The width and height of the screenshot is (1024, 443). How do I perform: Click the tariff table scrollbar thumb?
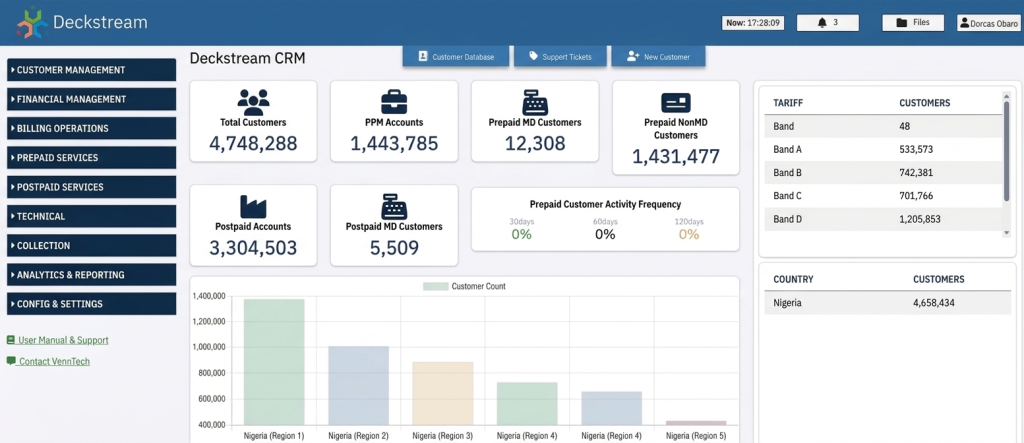[1006, 152]
